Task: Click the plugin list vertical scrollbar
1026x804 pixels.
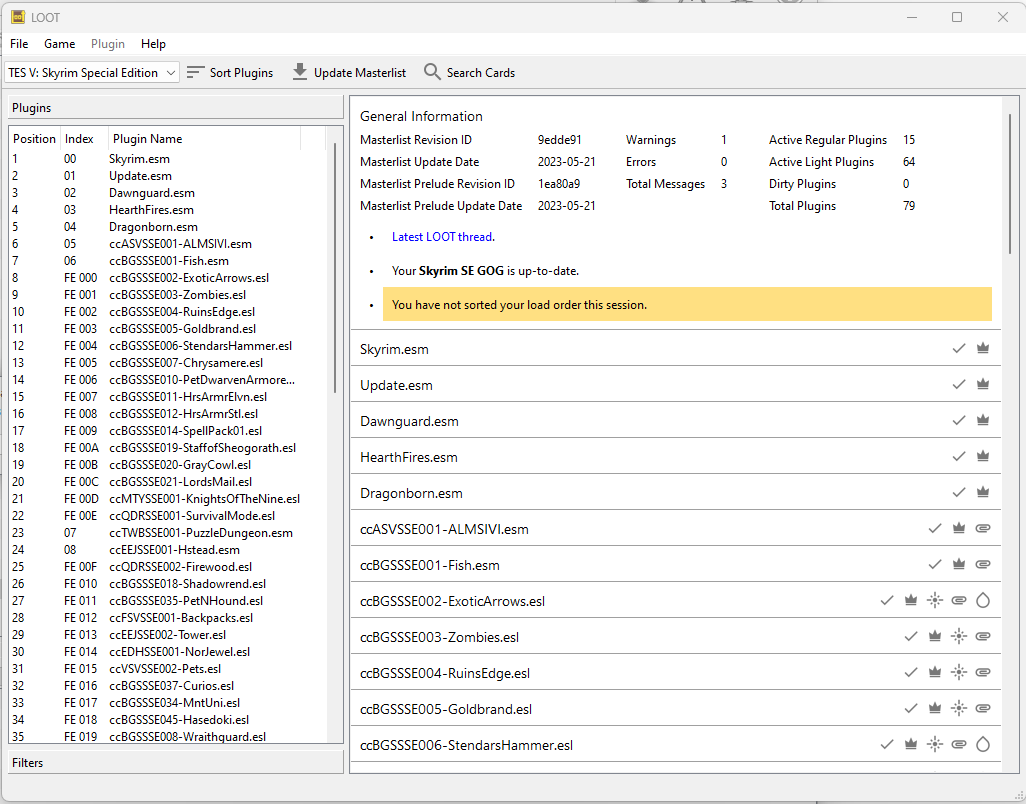Action: 335,268
